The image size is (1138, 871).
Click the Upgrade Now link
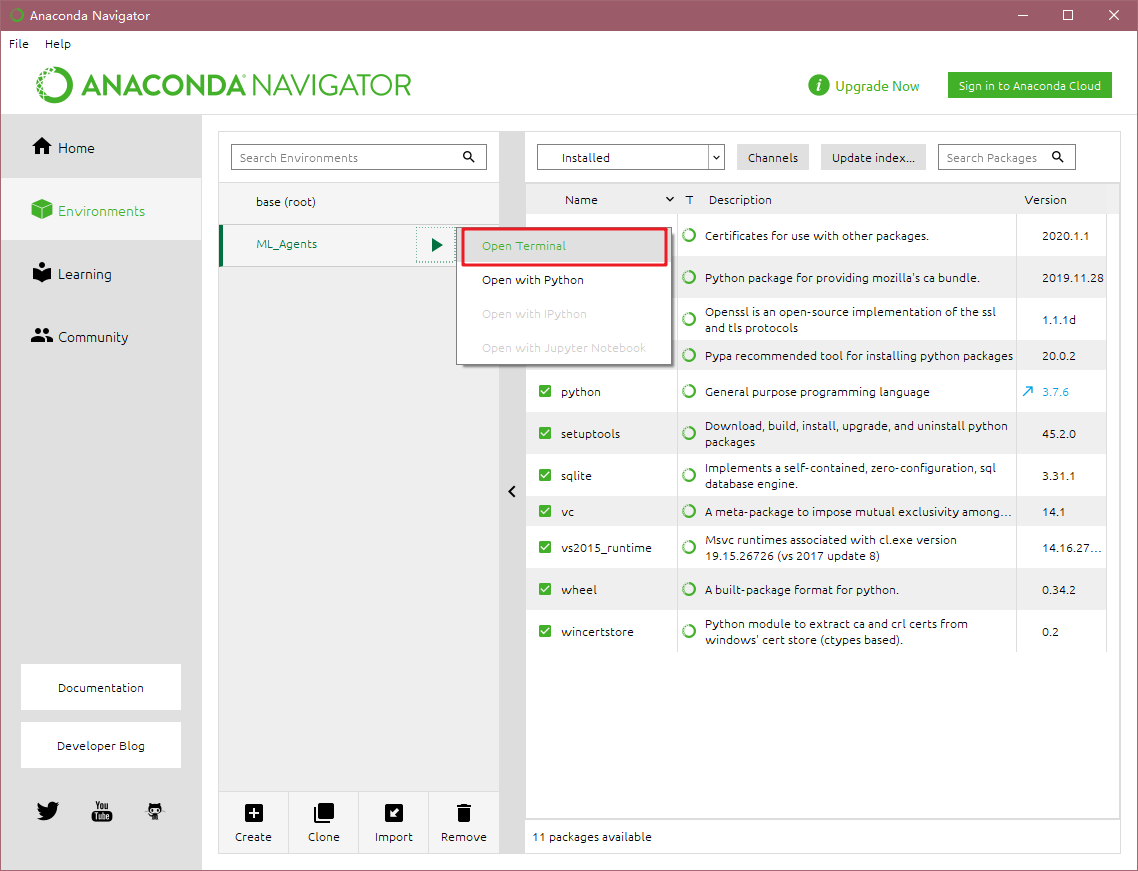[877, 86]
